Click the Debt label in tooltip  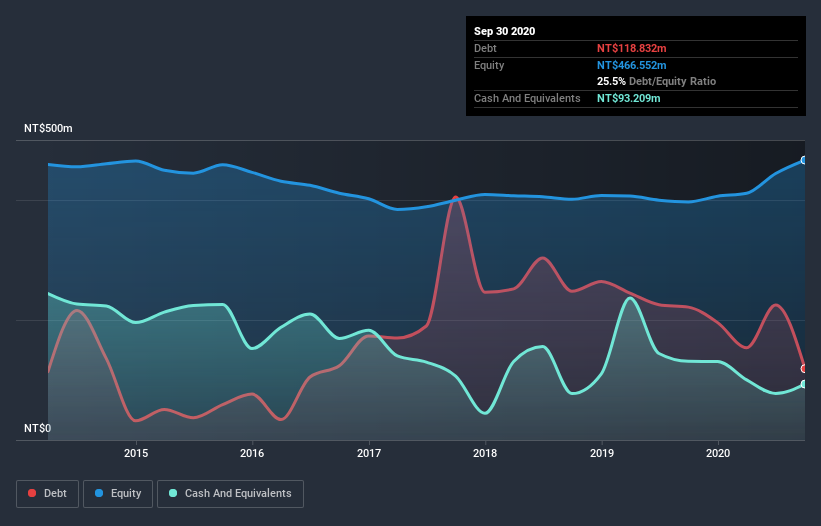[485, 48]
